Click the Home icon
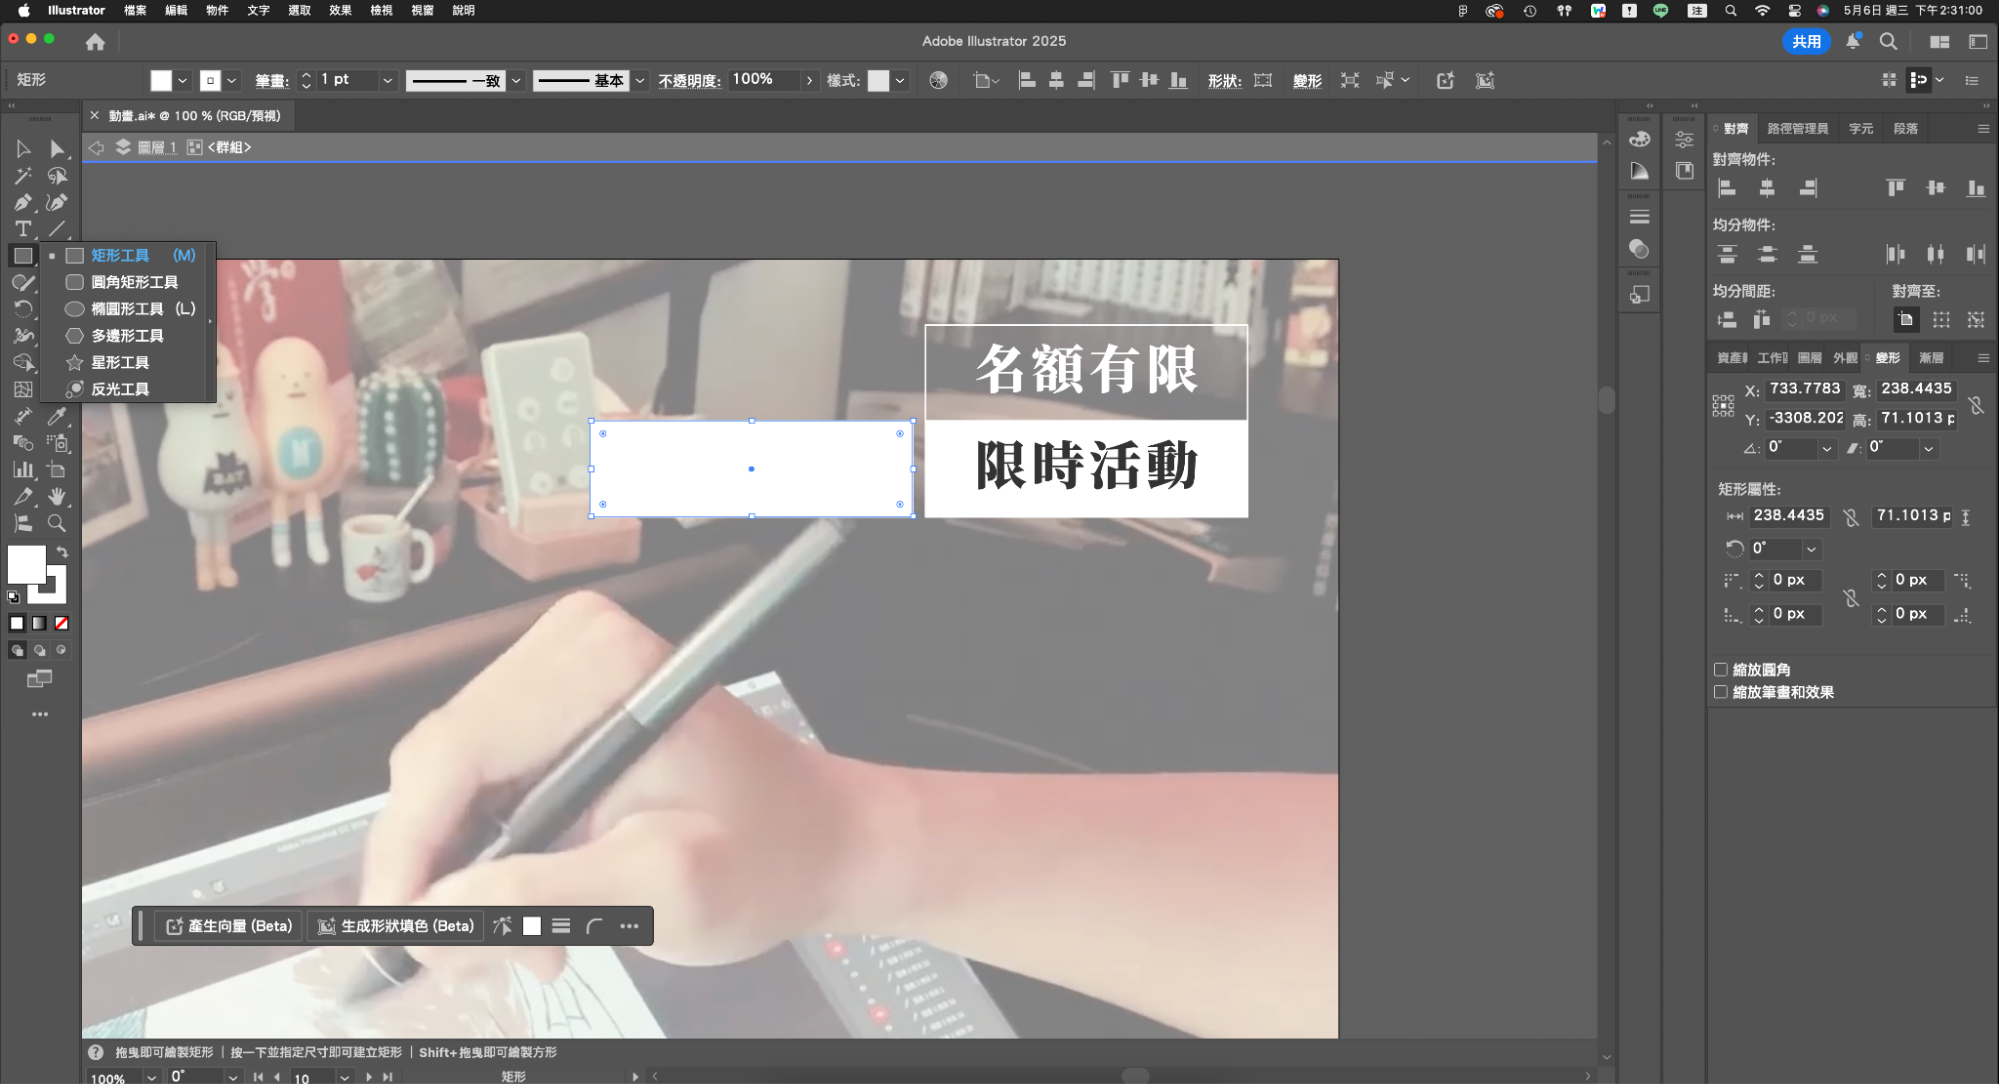1999x1085 pixels. point(95,42)
